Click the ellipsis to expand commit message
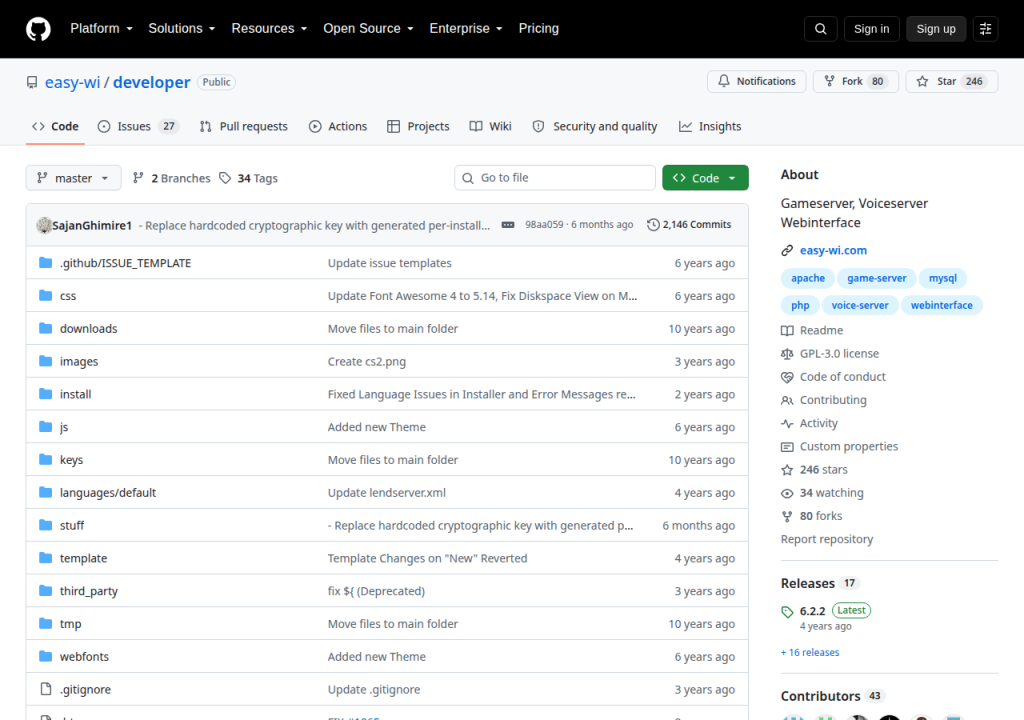Screen dimensions: 1024x720 (x=507, y=225)
